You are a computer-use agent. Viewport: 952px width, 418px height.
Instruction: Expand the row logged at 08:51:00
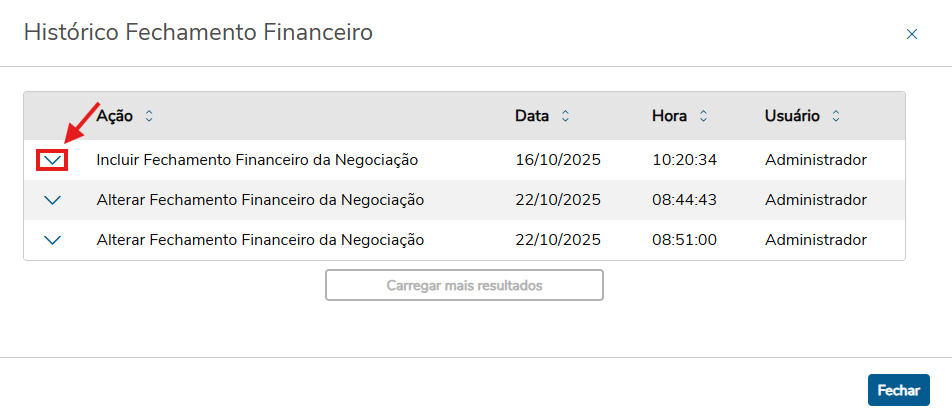(x=53, y=240)
